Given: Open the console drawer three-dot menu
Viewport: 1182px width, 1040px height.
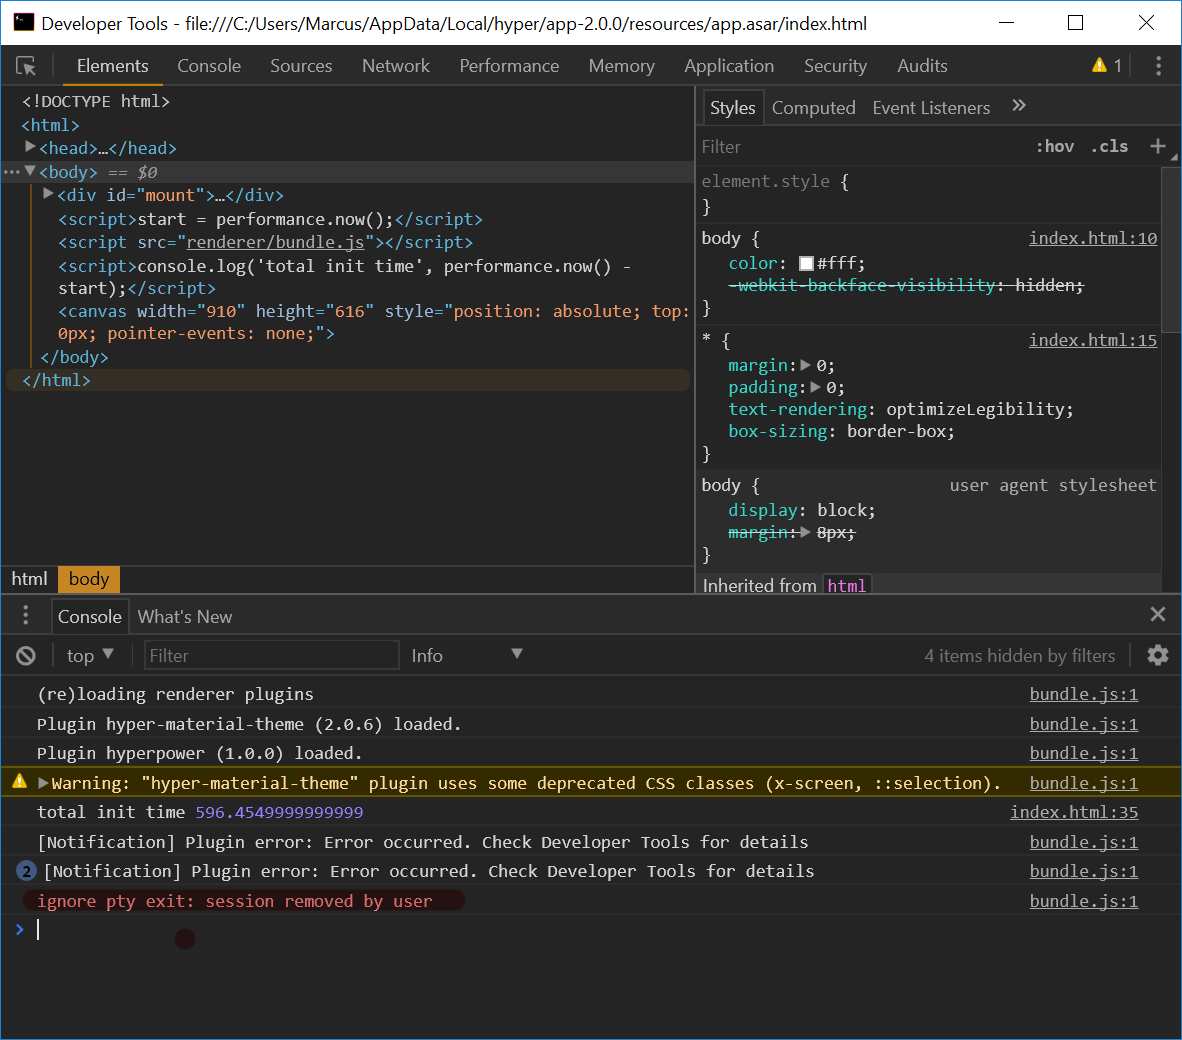Looking at the screenshot, I should (26, 616).
